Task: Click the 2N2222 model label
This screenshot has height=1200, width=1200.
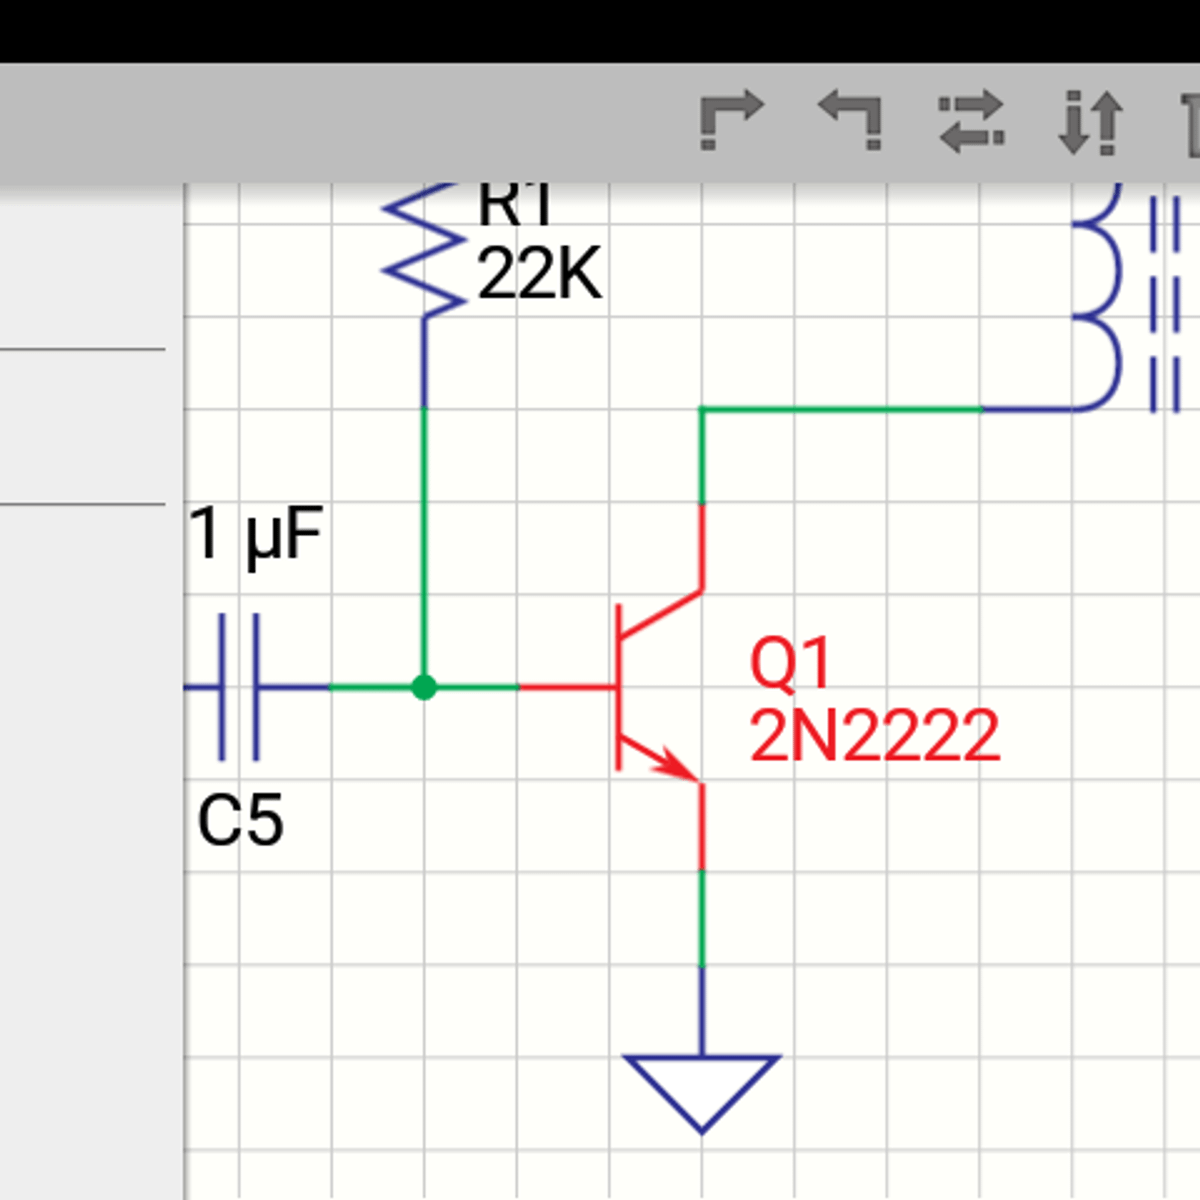Action: (874, 737)
